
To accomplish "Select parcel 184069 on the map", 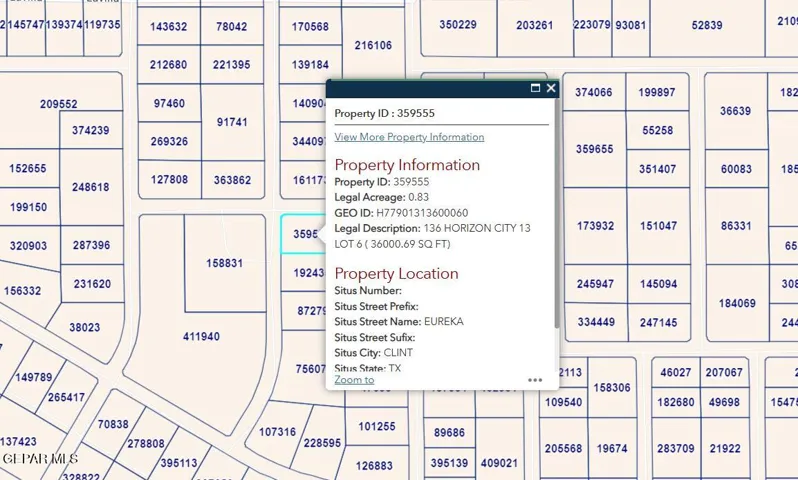I will tap(737, 303).
